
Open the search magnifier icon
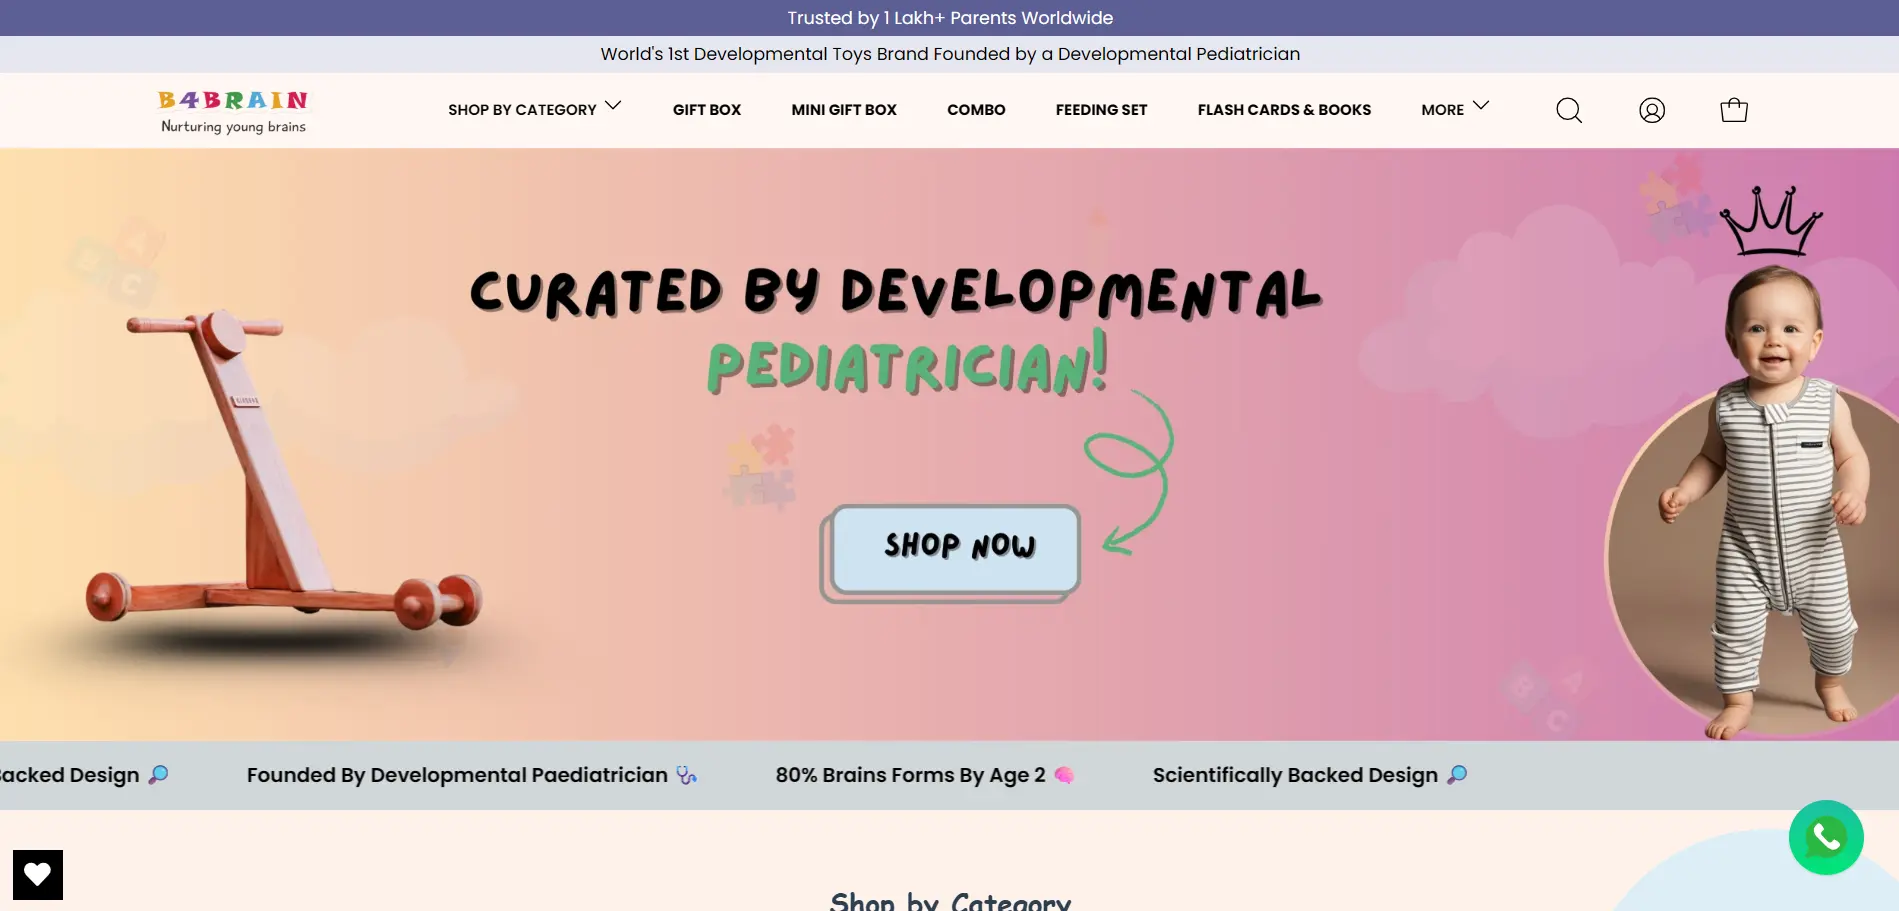[1568, 110]
